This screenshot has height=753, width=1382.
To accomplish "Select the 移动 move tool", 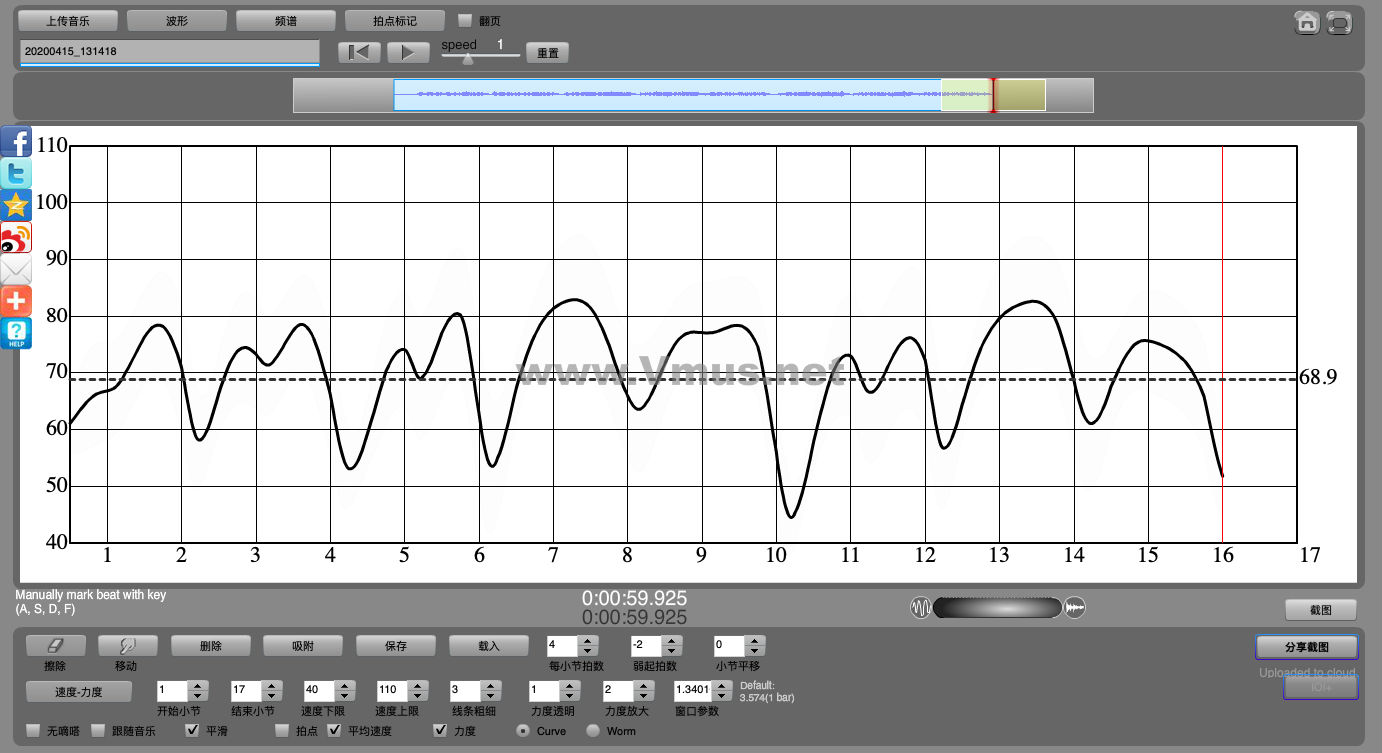I will (127, 646).
